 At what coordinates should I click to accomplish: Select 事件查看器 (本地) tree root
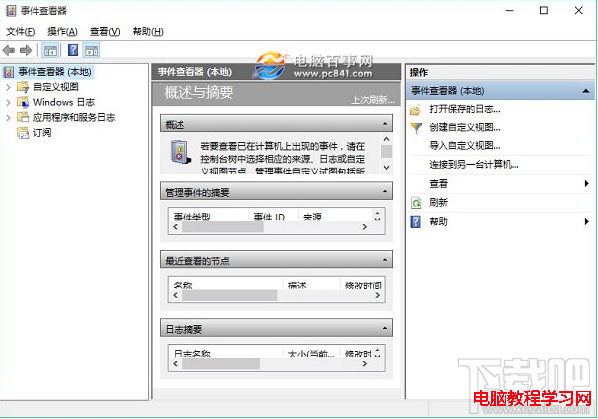pyautogui.click(x=55, y=72)
